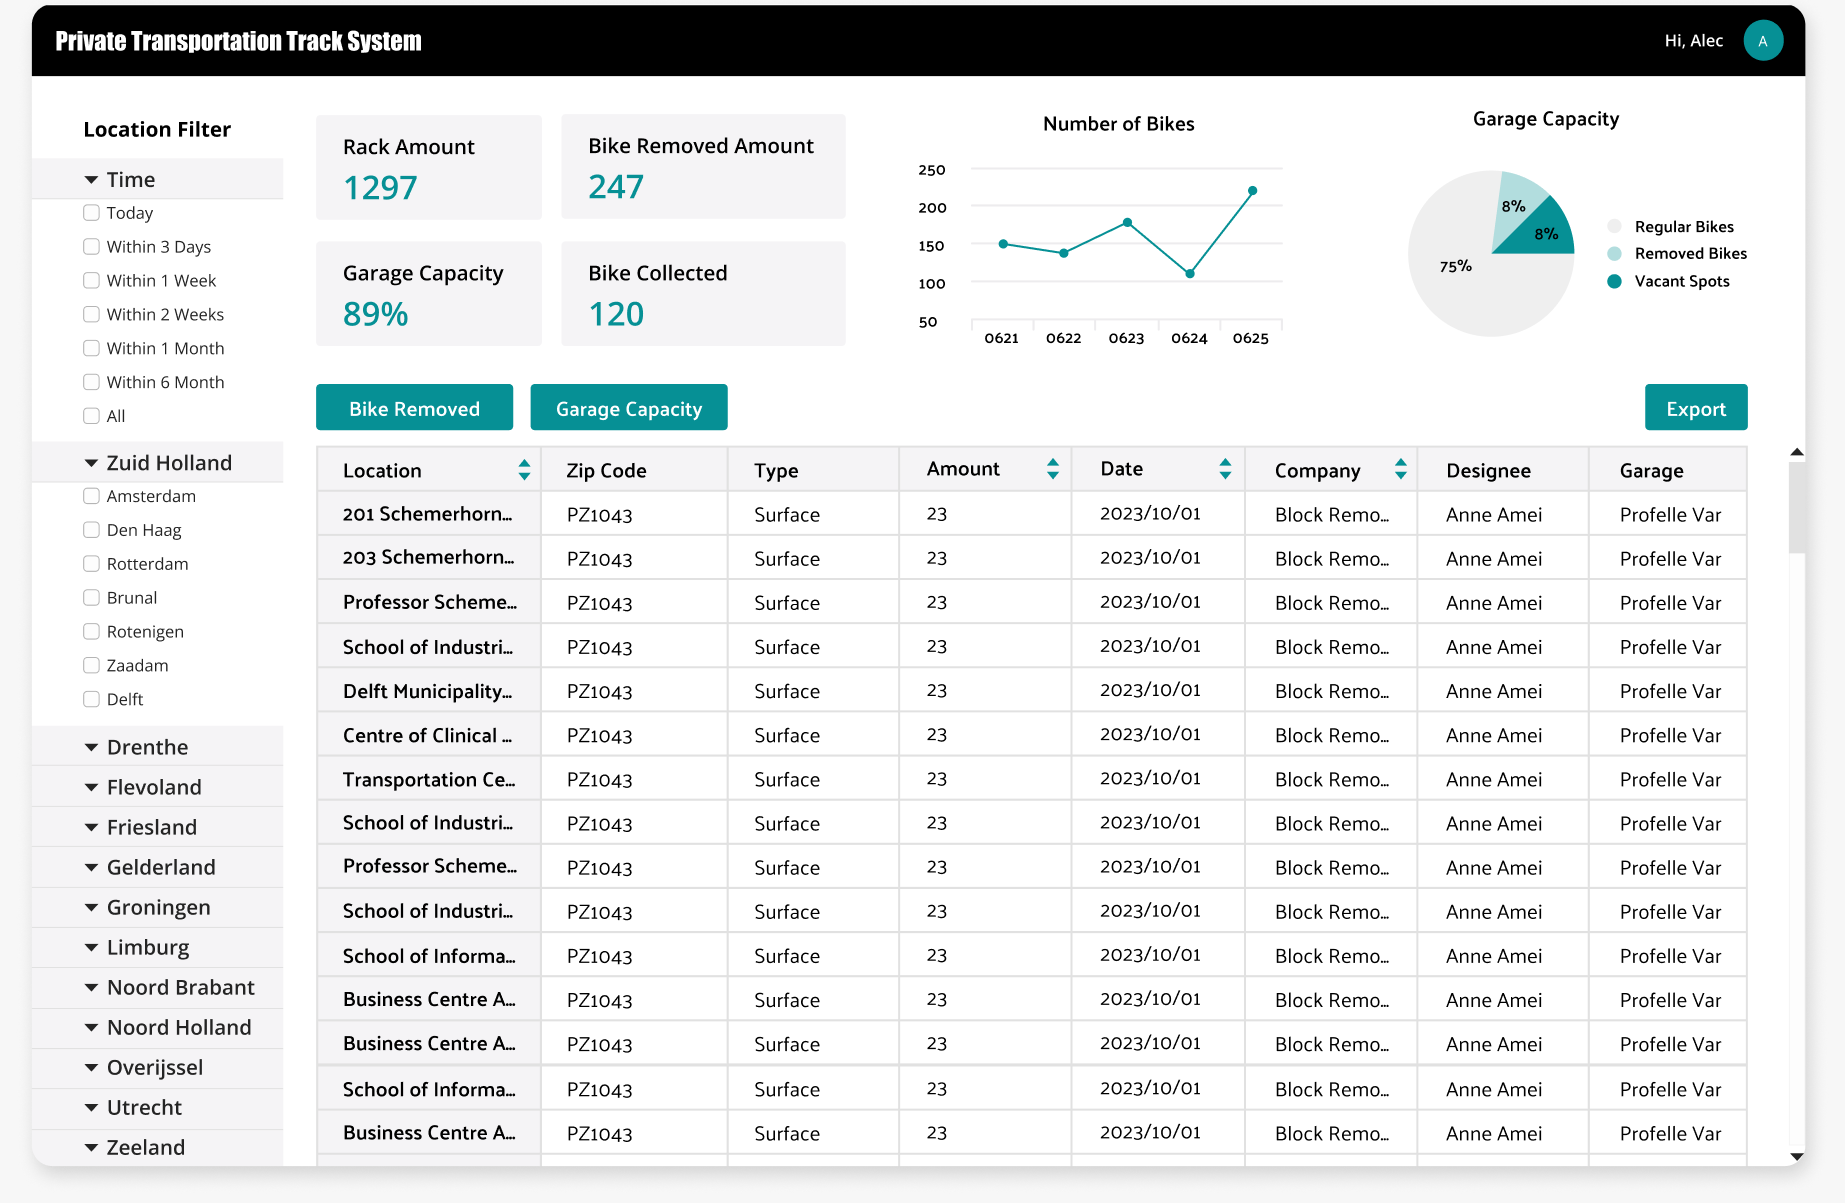Click the Vacant Spots legend dot
The height and width of the screenshot is (1203, 1845).
(1614, 281)
